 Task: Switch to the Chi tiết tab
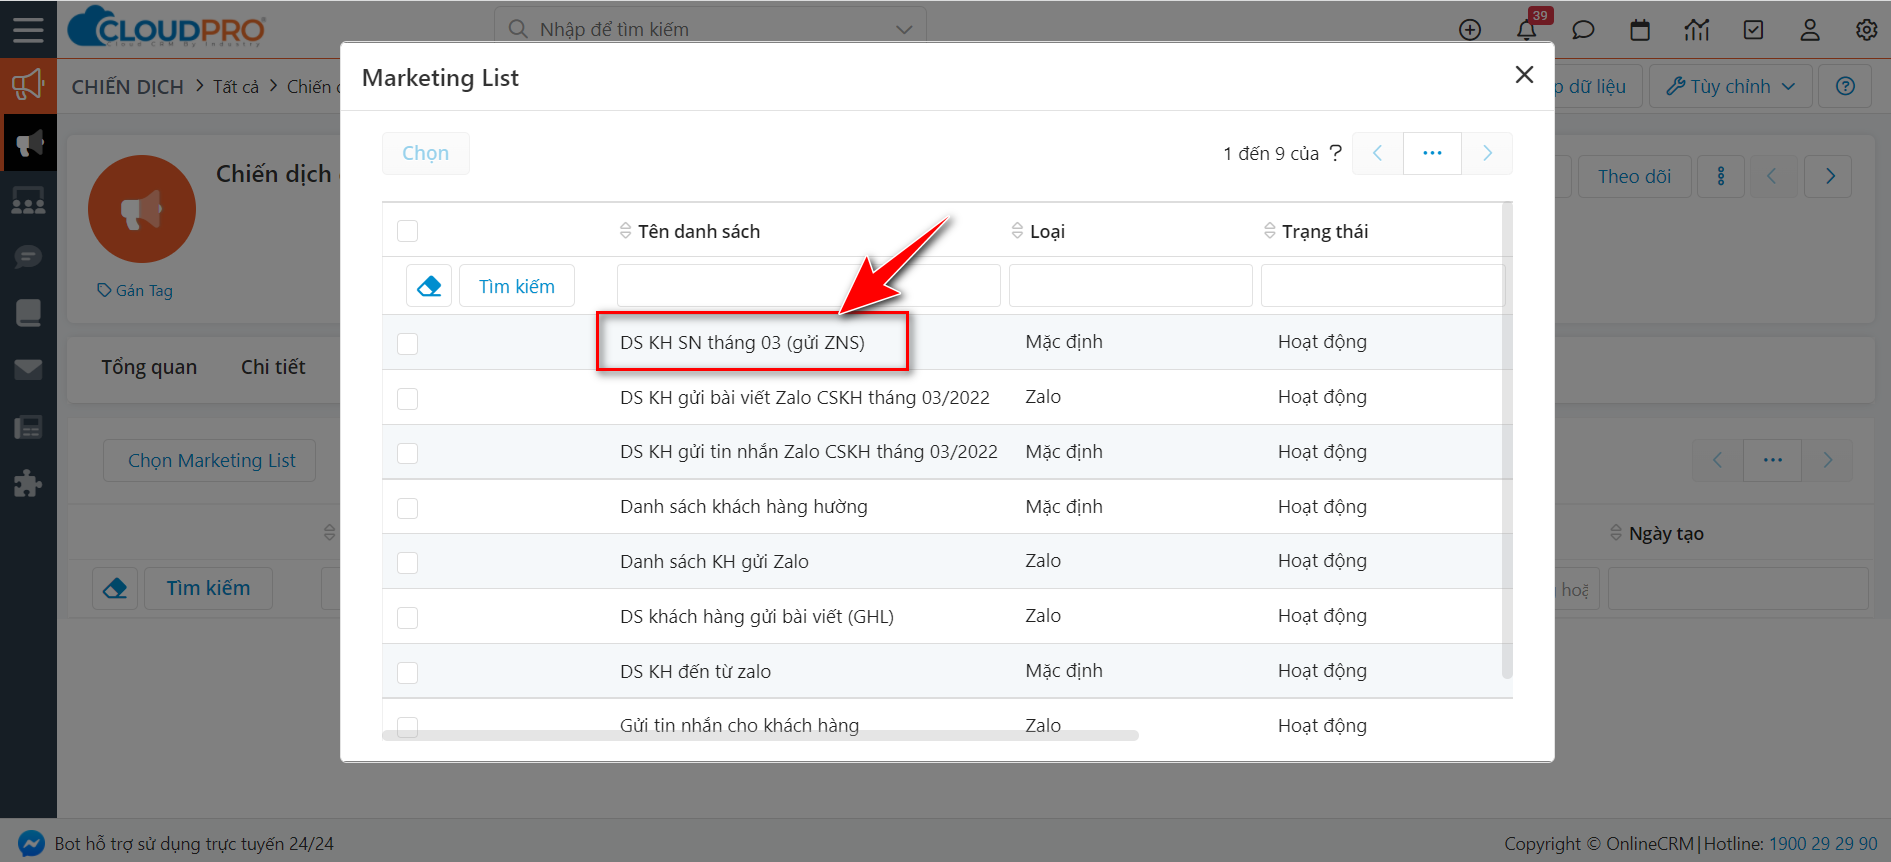tap(273, 367)
